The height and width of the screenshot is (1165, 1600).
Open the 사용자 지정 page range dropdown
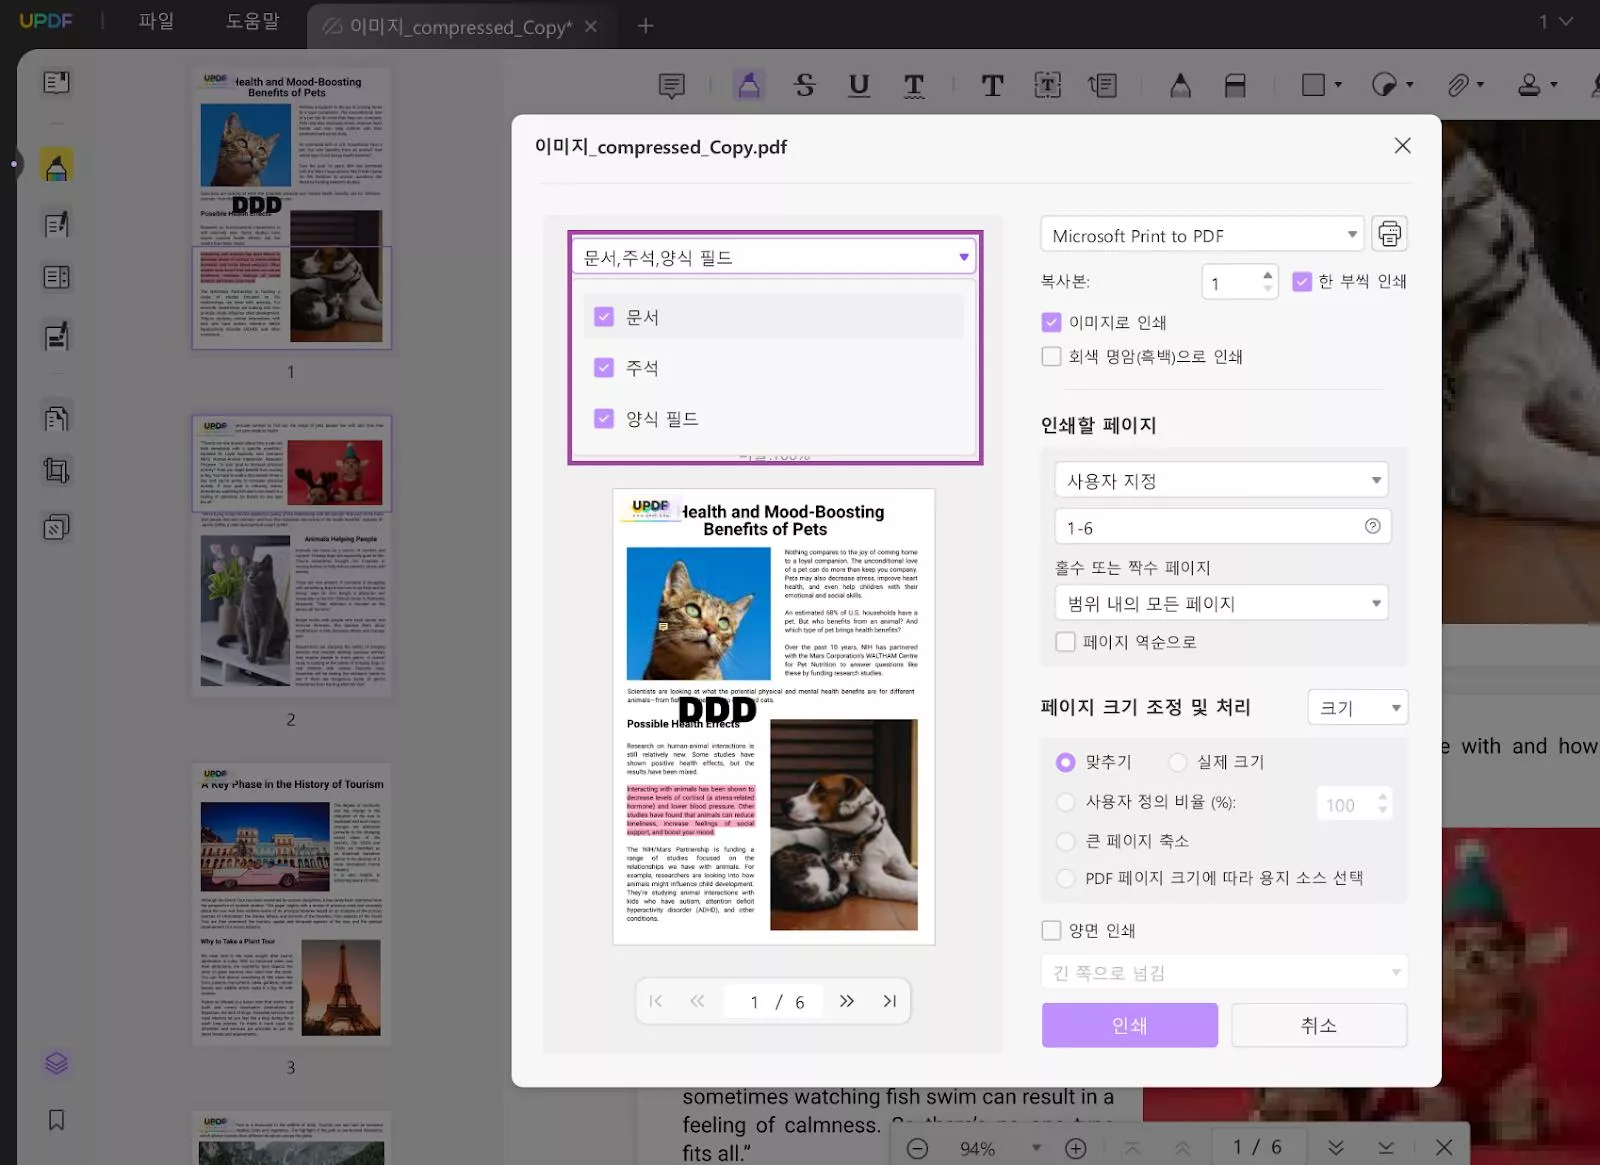pyautogui.click(x=1221, y=481)
